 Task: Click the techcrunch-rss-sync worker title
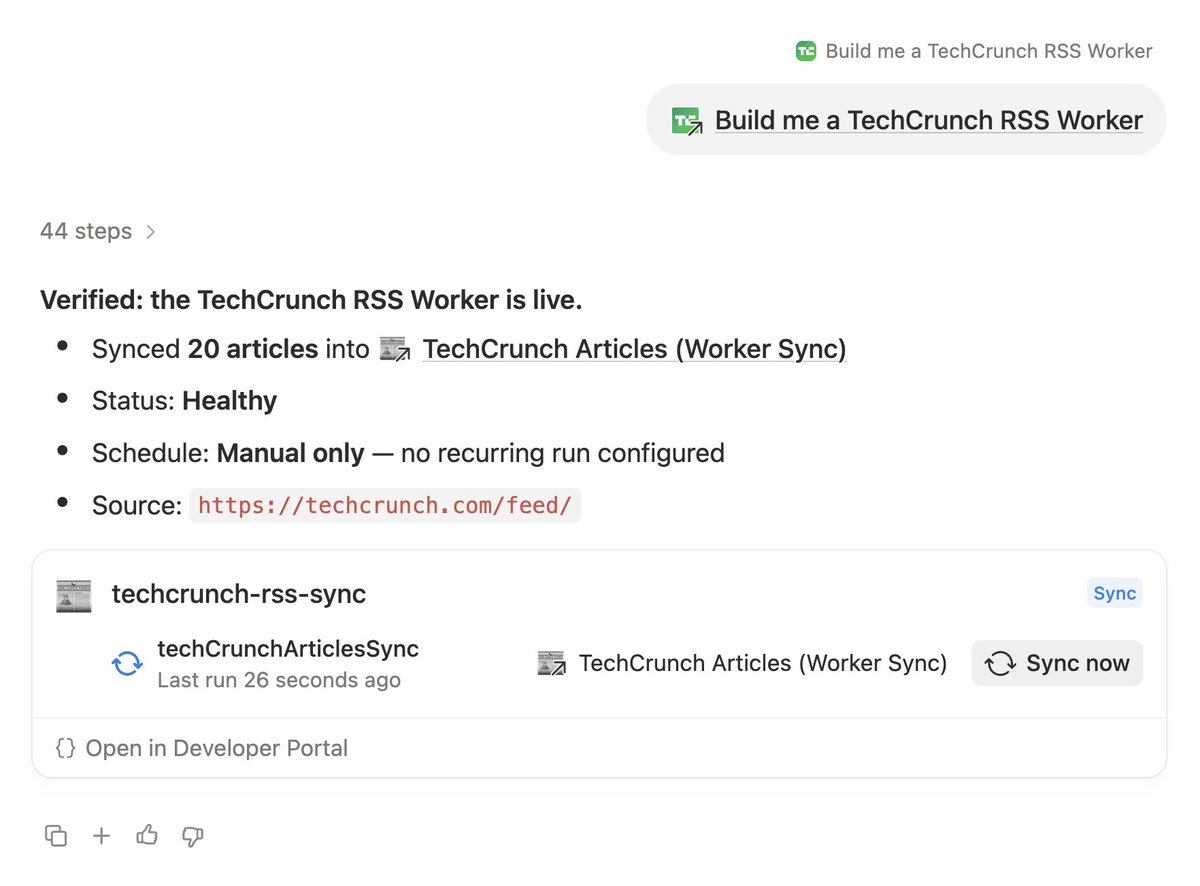click(x=239, y=594)
